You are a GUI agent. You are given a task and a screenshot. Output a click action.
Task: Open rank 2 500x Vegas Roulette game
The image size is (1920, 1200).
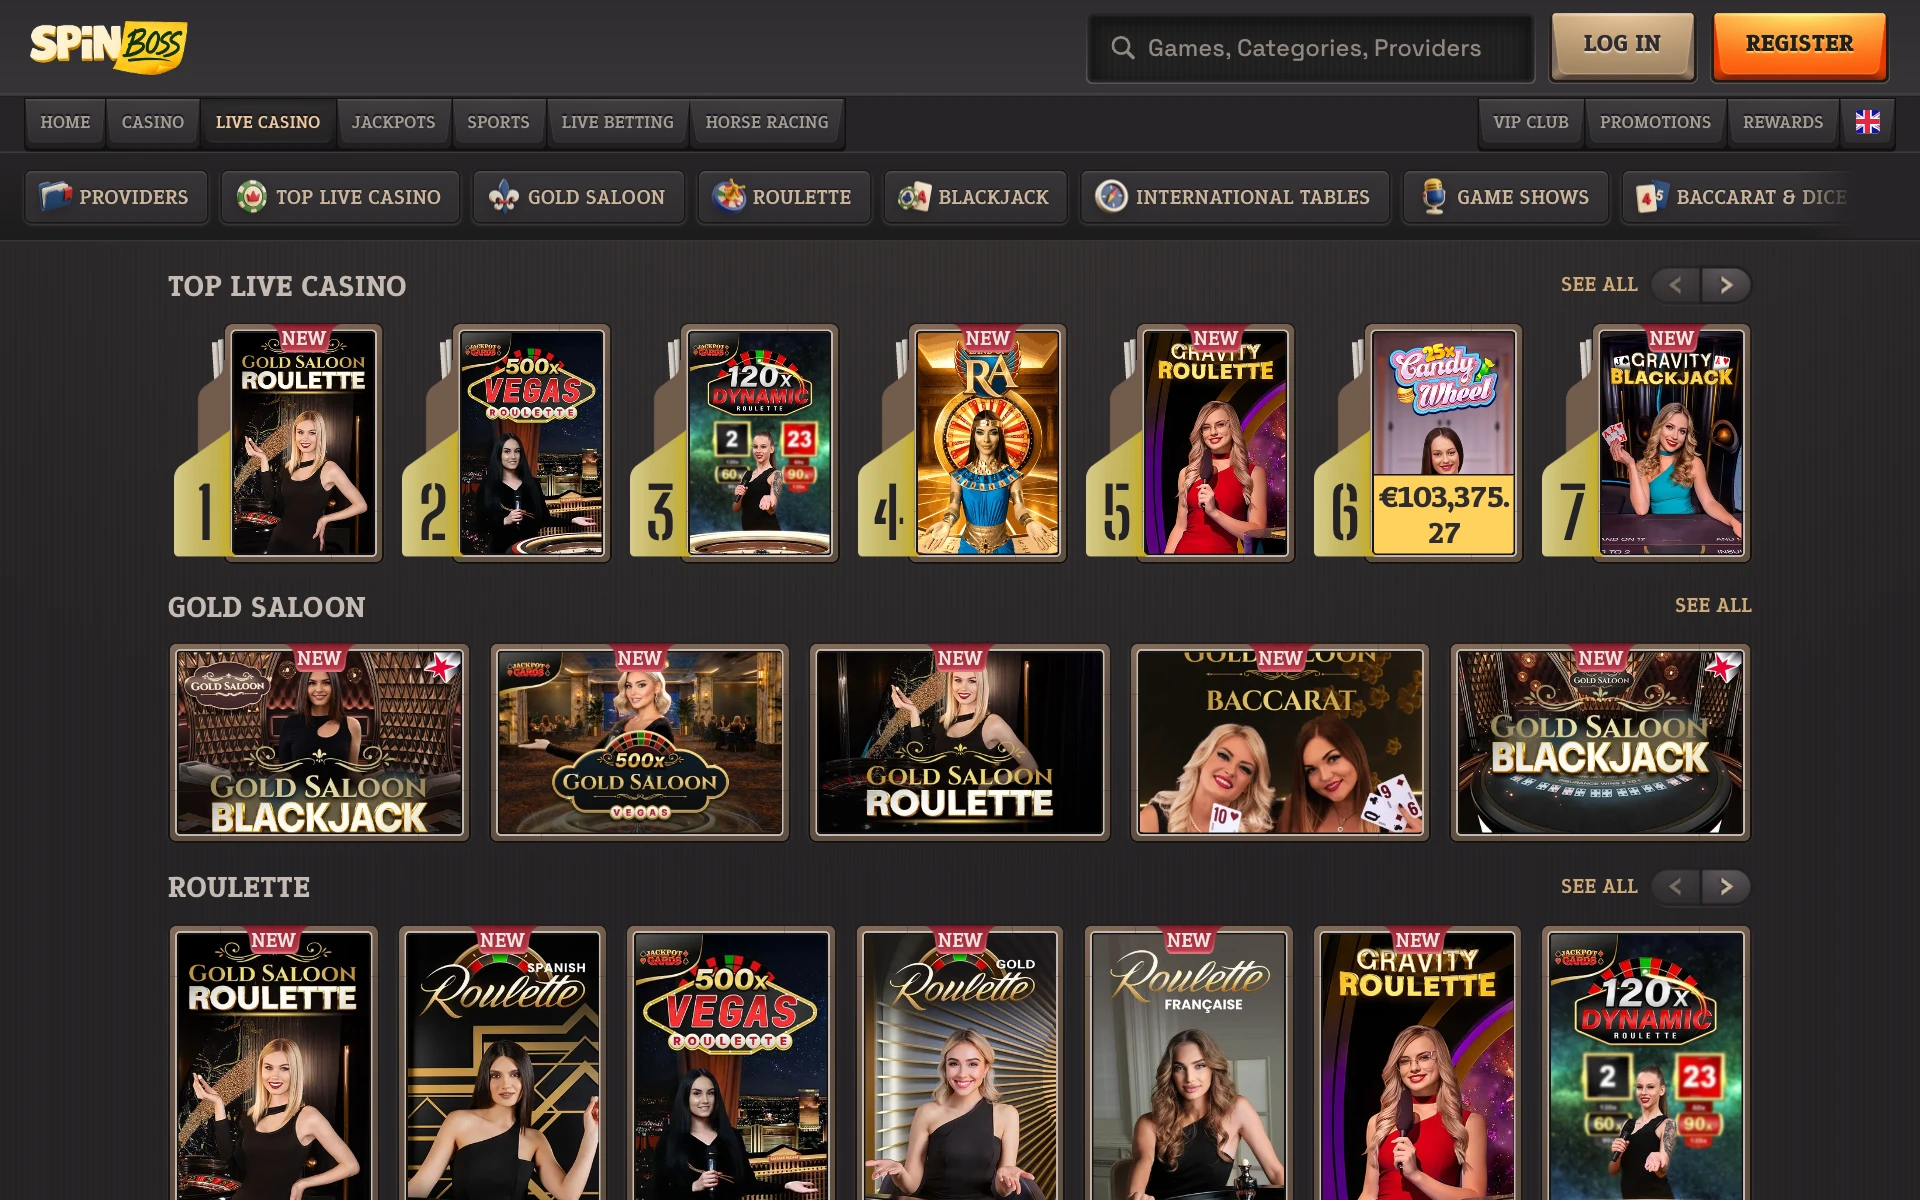[x=532, y=443]
